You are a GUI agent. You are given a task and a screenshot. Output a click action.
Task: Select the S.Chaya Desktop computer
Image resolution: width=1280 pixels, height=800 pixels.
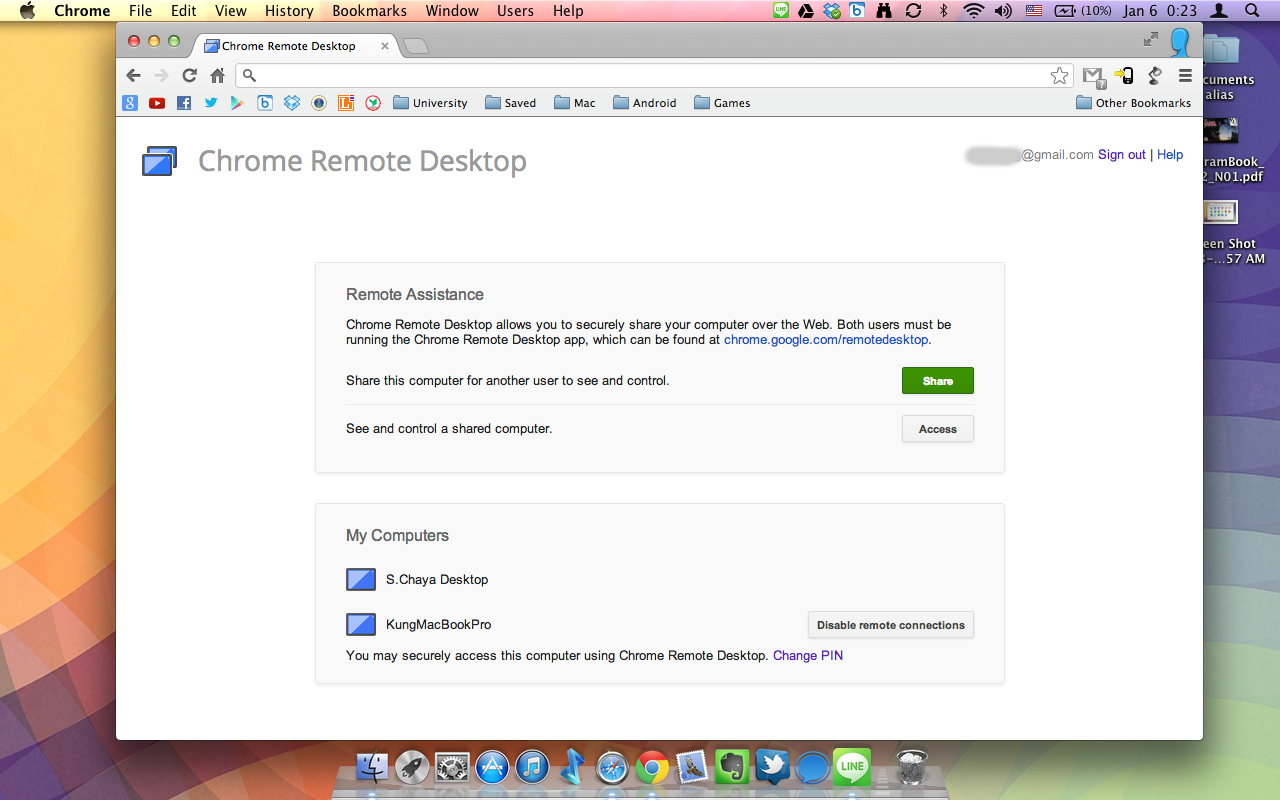(417, 580)
